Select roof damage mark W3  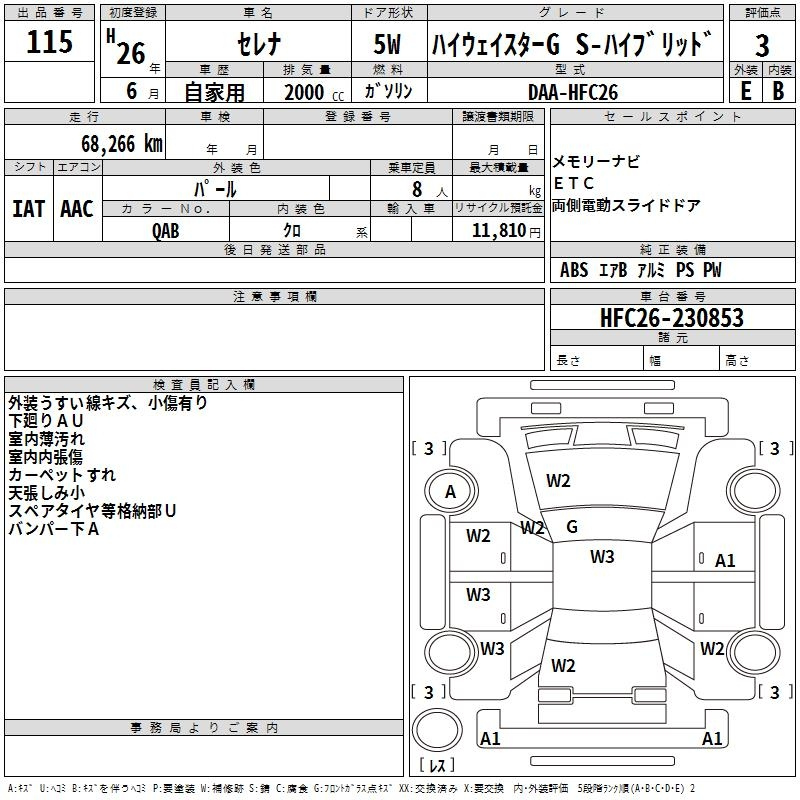[x=602, y=556]
